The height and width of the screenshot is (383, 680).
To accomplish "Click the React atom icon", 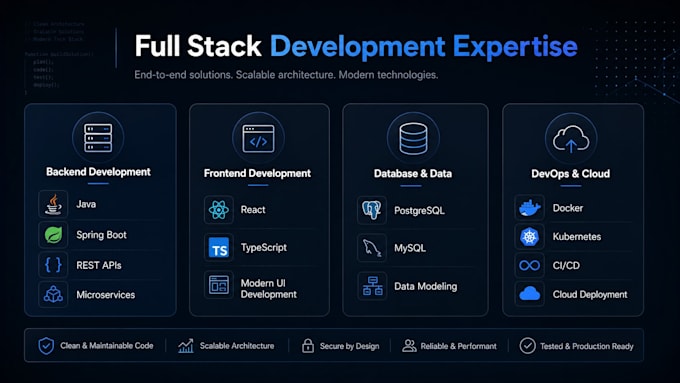I will click(x=219, y=210).
